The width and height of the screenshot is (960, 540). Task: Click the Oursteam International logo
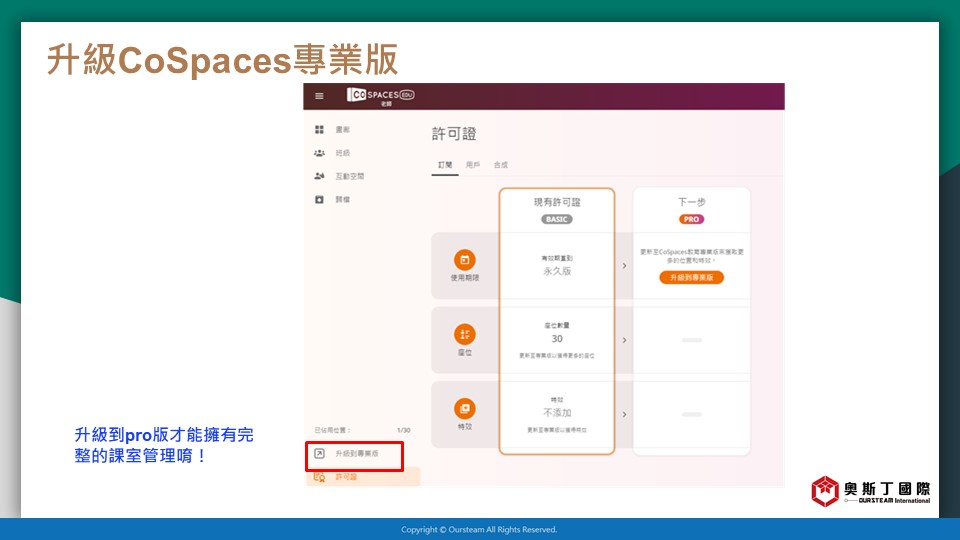click(x=871, y=491)
